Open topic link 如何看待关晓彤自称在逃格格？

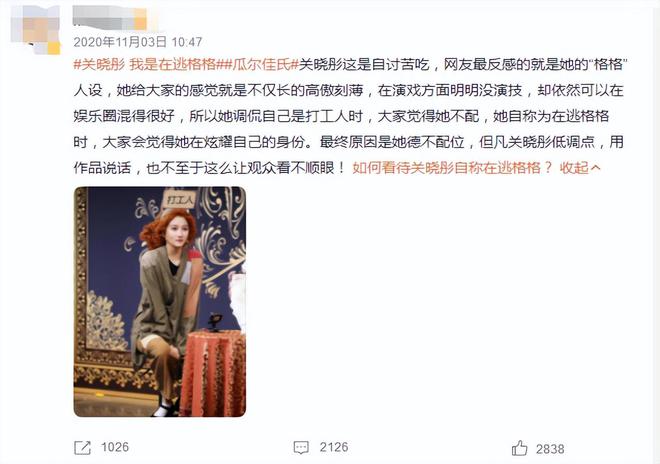pyautogui.click(x=452, y=168)
